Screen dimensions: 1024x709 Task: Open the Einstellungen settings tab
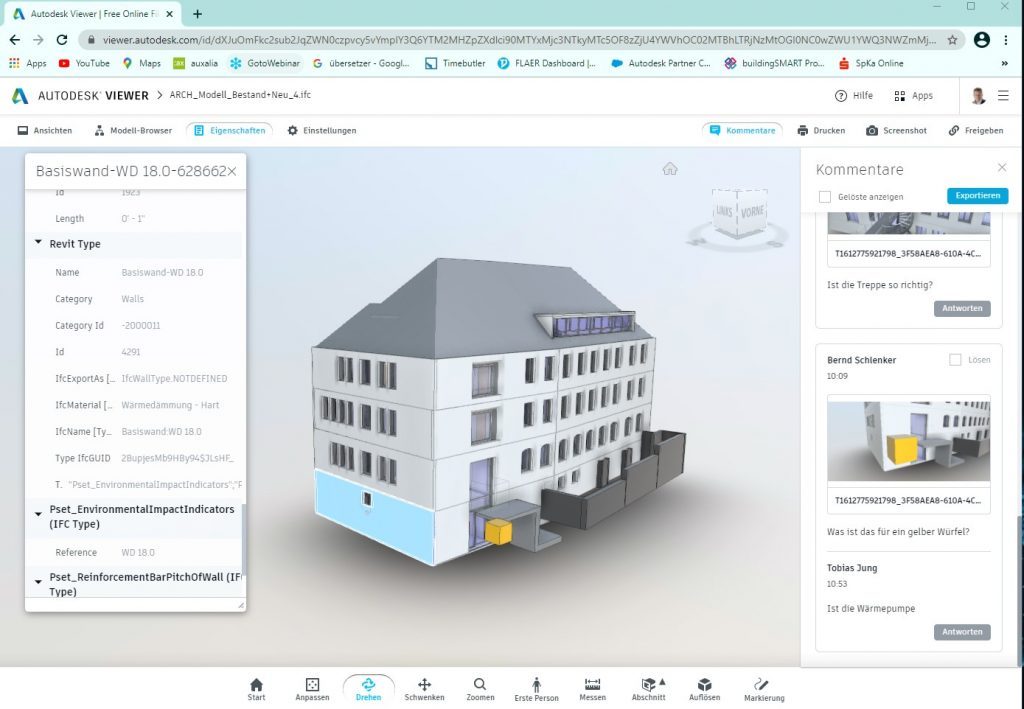coord(321,130)
